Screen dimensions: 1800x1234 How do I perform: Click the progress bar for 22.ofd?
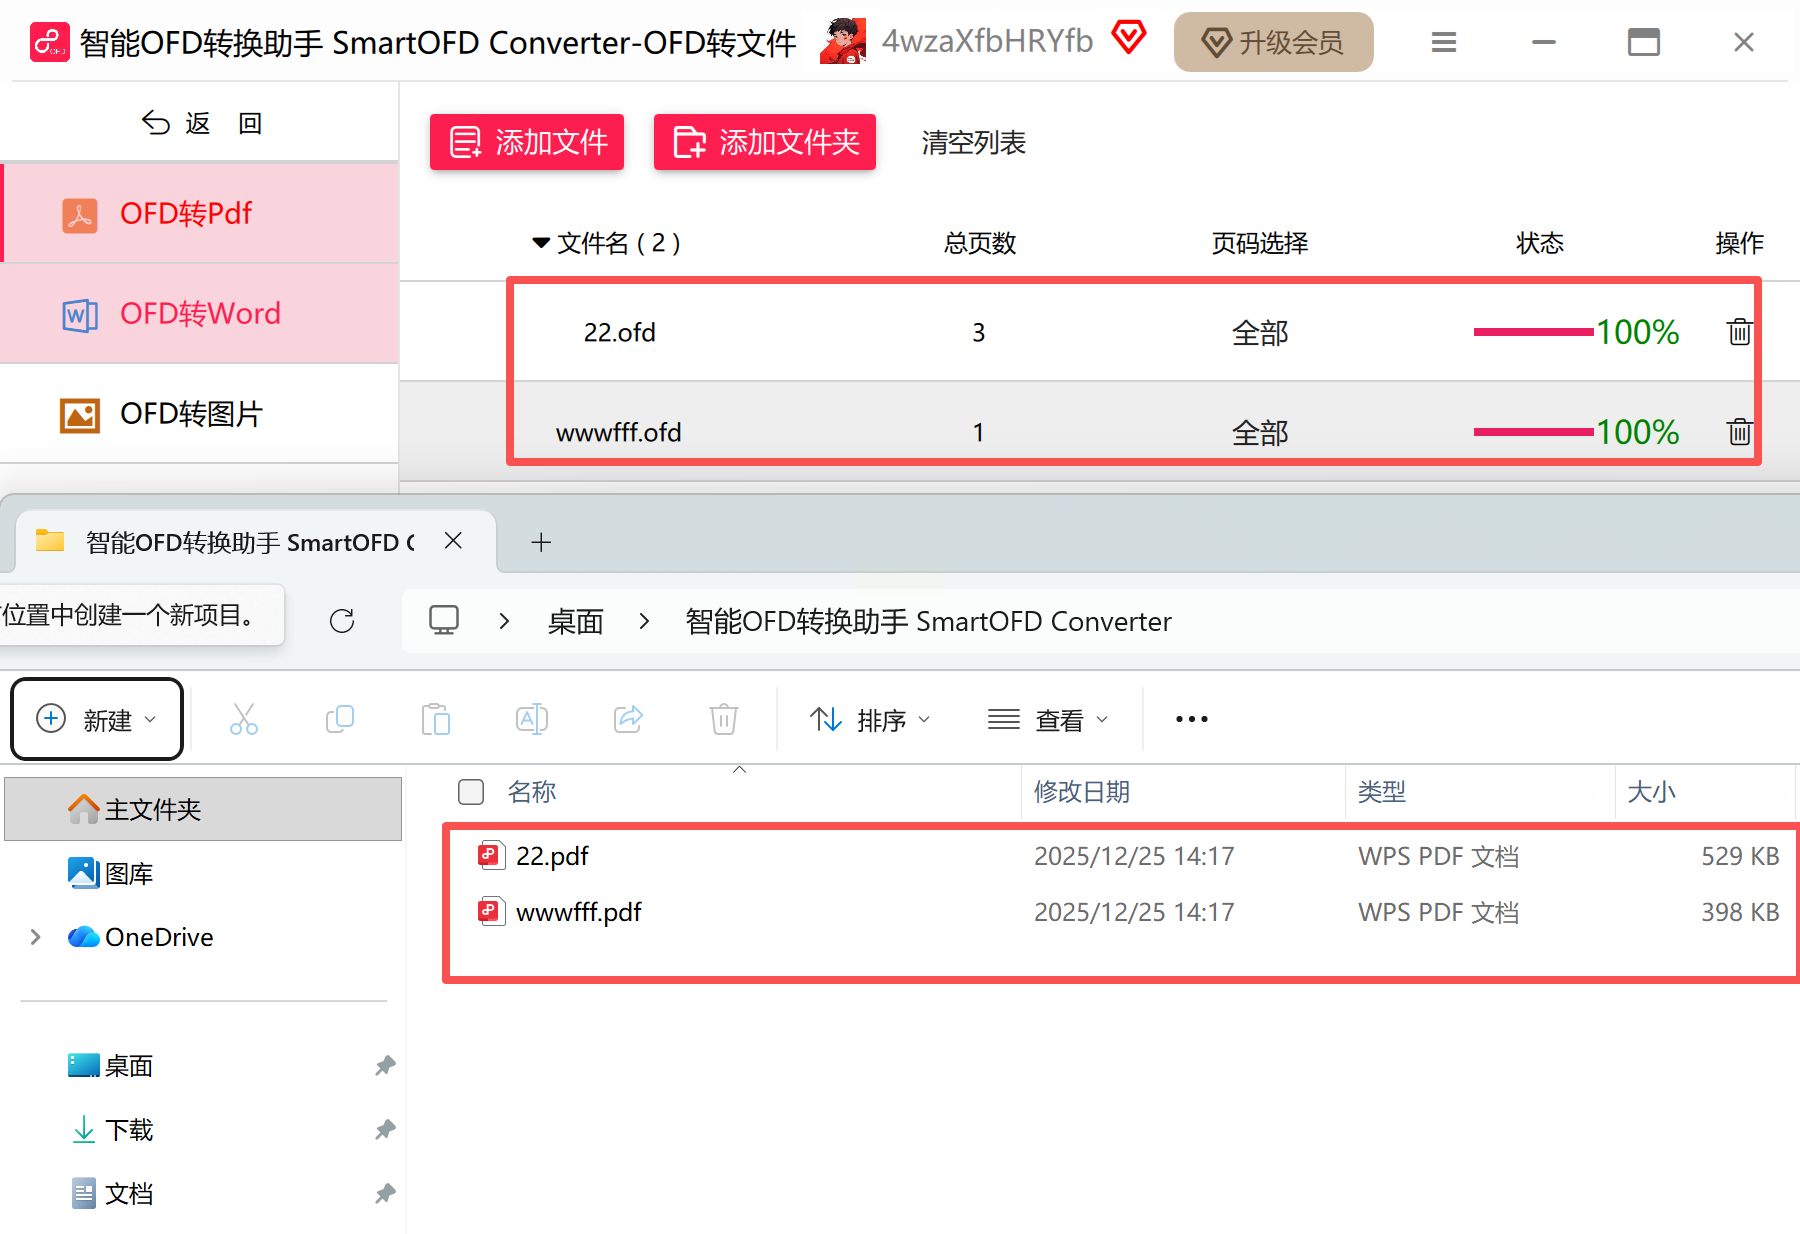[1533, 332]
